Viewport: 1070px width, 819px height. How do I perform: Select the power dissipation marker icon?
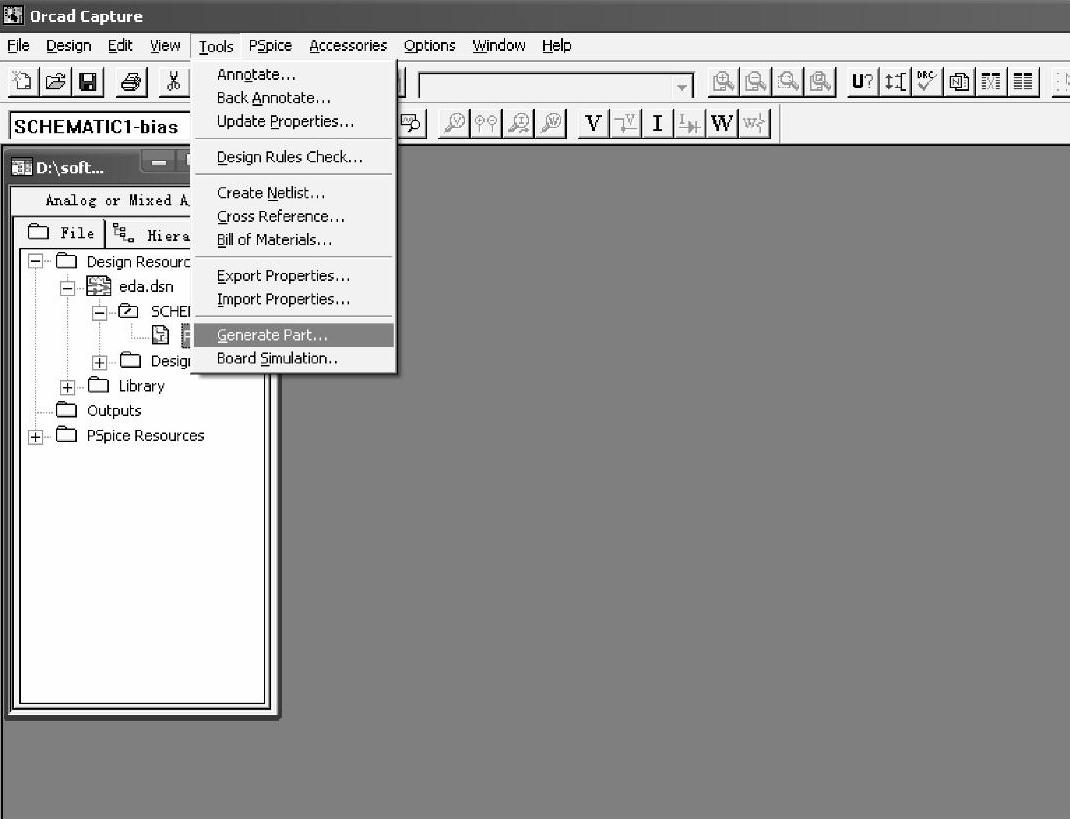point(551,123)
